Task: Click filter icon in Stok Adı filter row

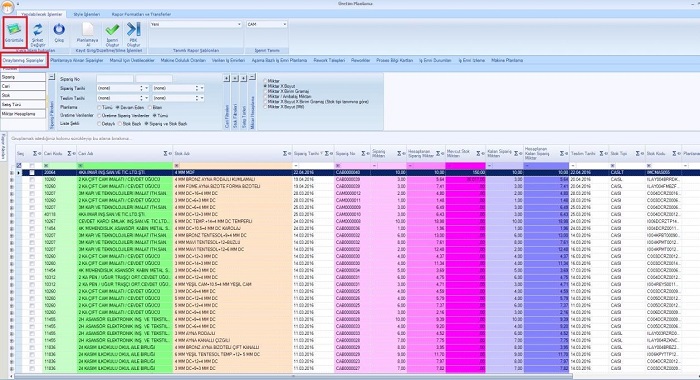Action: (x=177, y=166)
